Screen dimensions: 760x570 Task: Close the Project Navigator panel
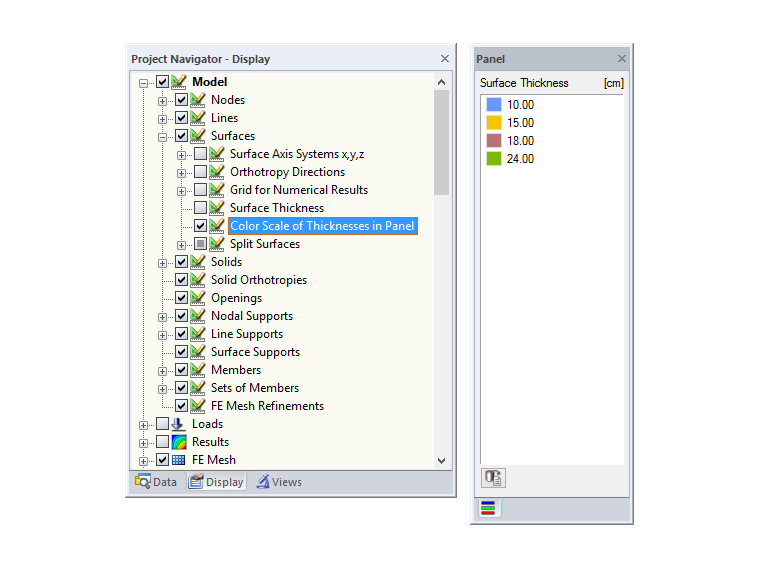click(444, 59)
